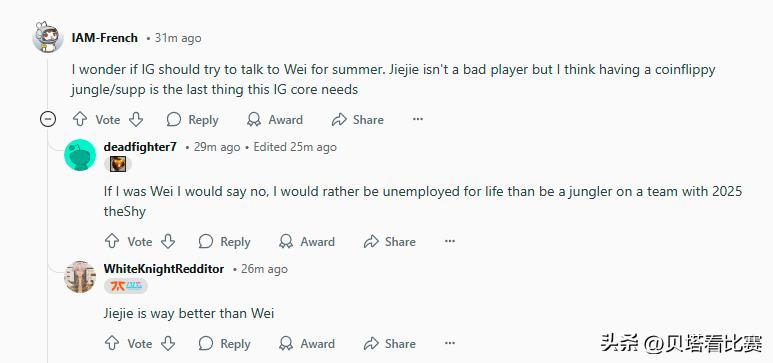Open more options on IAM-French's comment
The width and height of the screenshot is (773, 363).
pos(418,119)
